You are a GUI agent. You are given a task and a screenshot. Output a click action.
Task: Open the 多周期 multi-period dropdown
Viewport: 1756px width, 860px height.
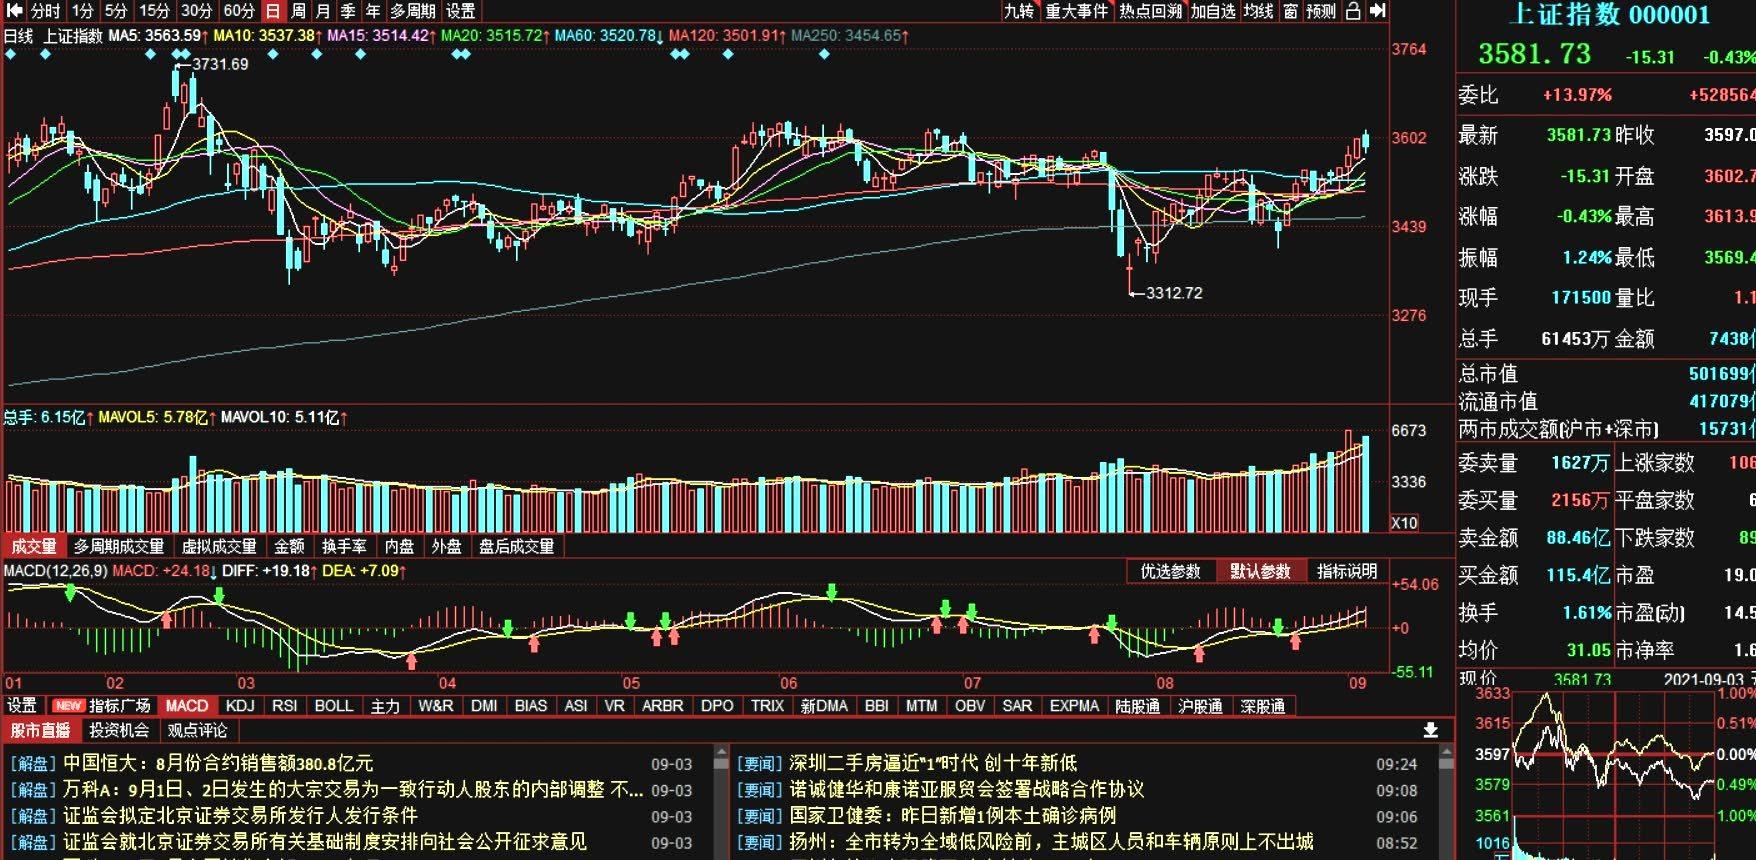pos(413,11)
